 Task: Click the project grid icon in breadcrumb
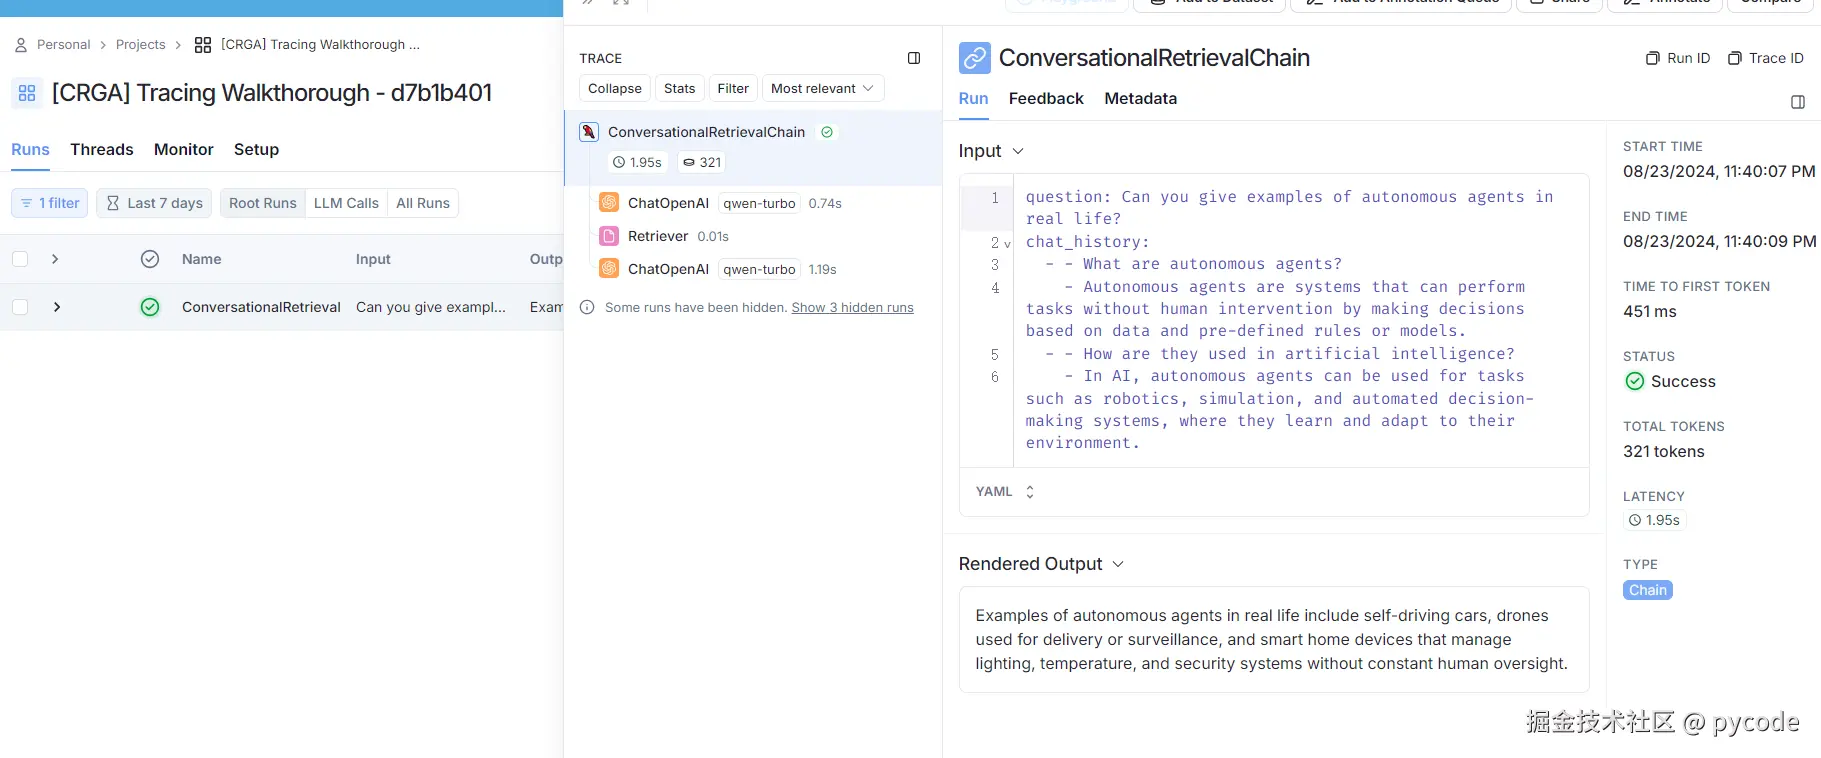click(203, 45)
